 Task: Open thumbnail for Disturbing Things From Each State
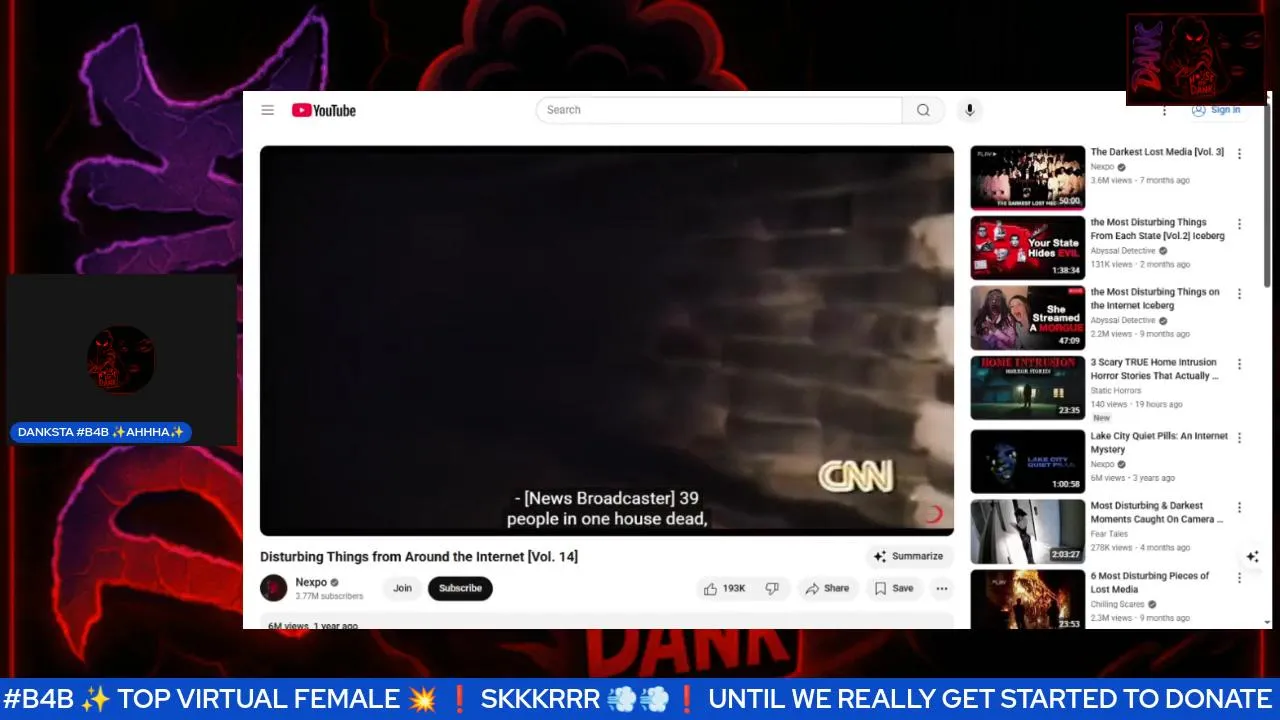pyautogui.click(x=1027, y=248)
